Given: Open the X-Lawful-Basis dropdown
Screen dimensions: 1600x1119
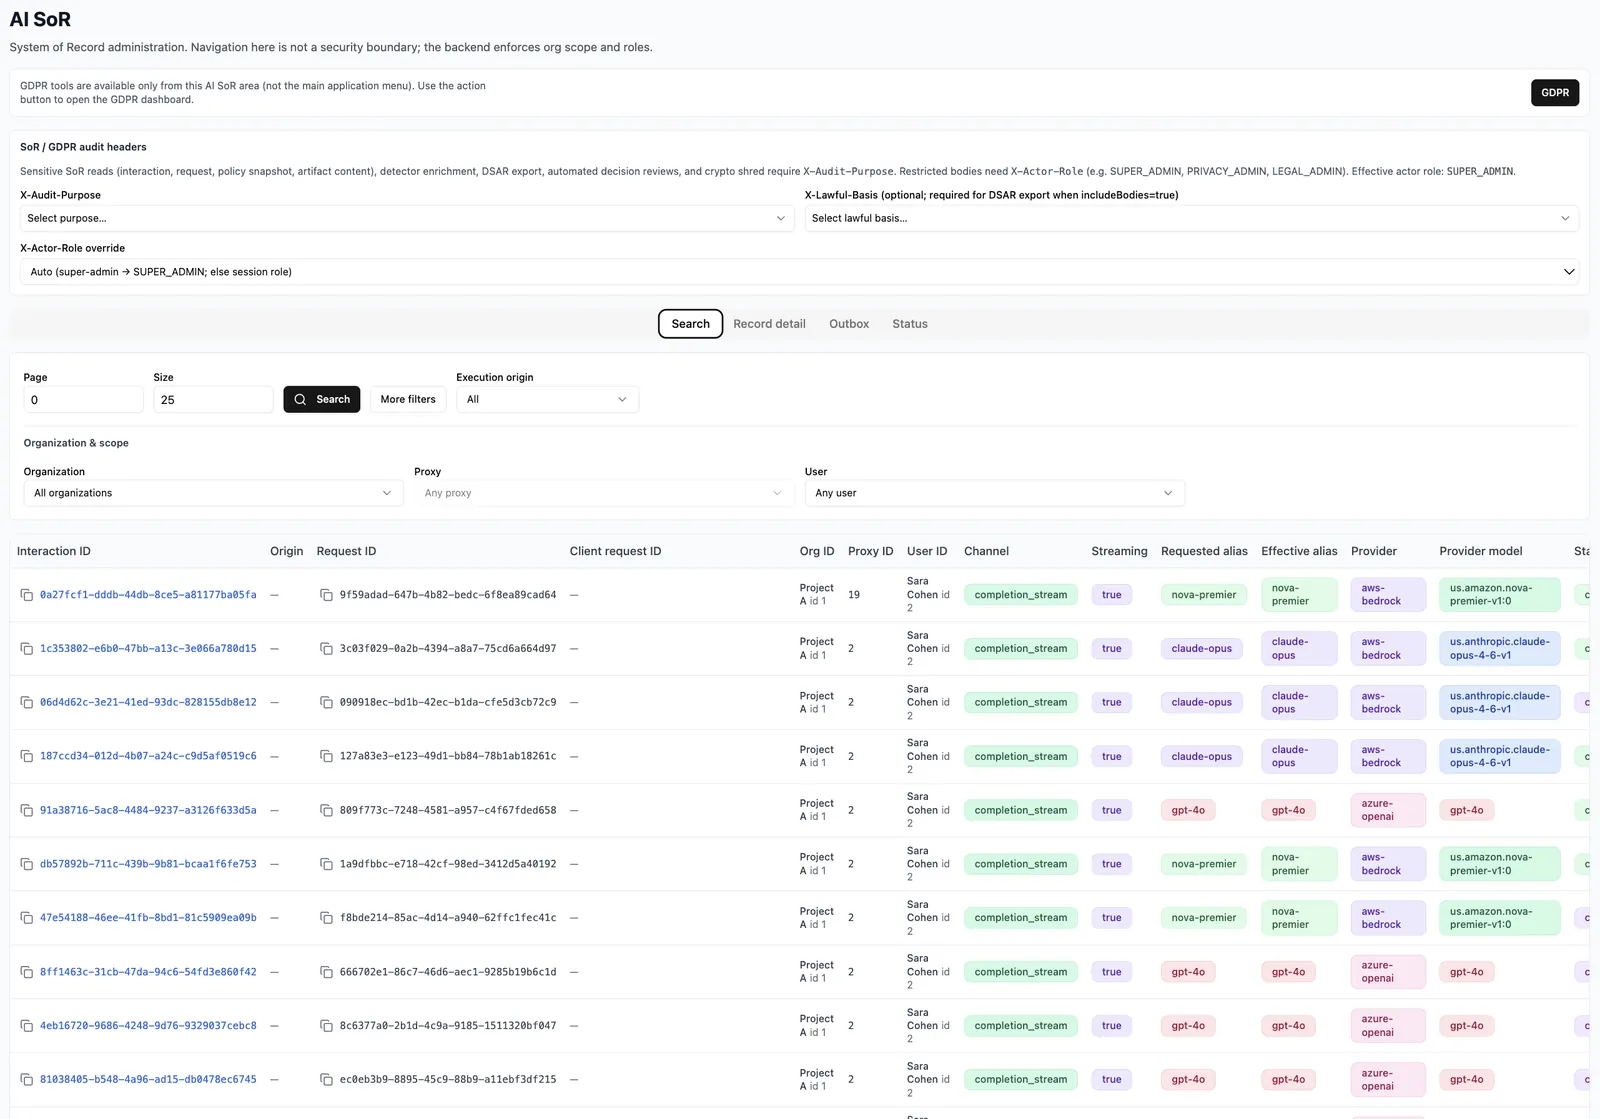Looking at the screenshot, I should pos(1192,218).
